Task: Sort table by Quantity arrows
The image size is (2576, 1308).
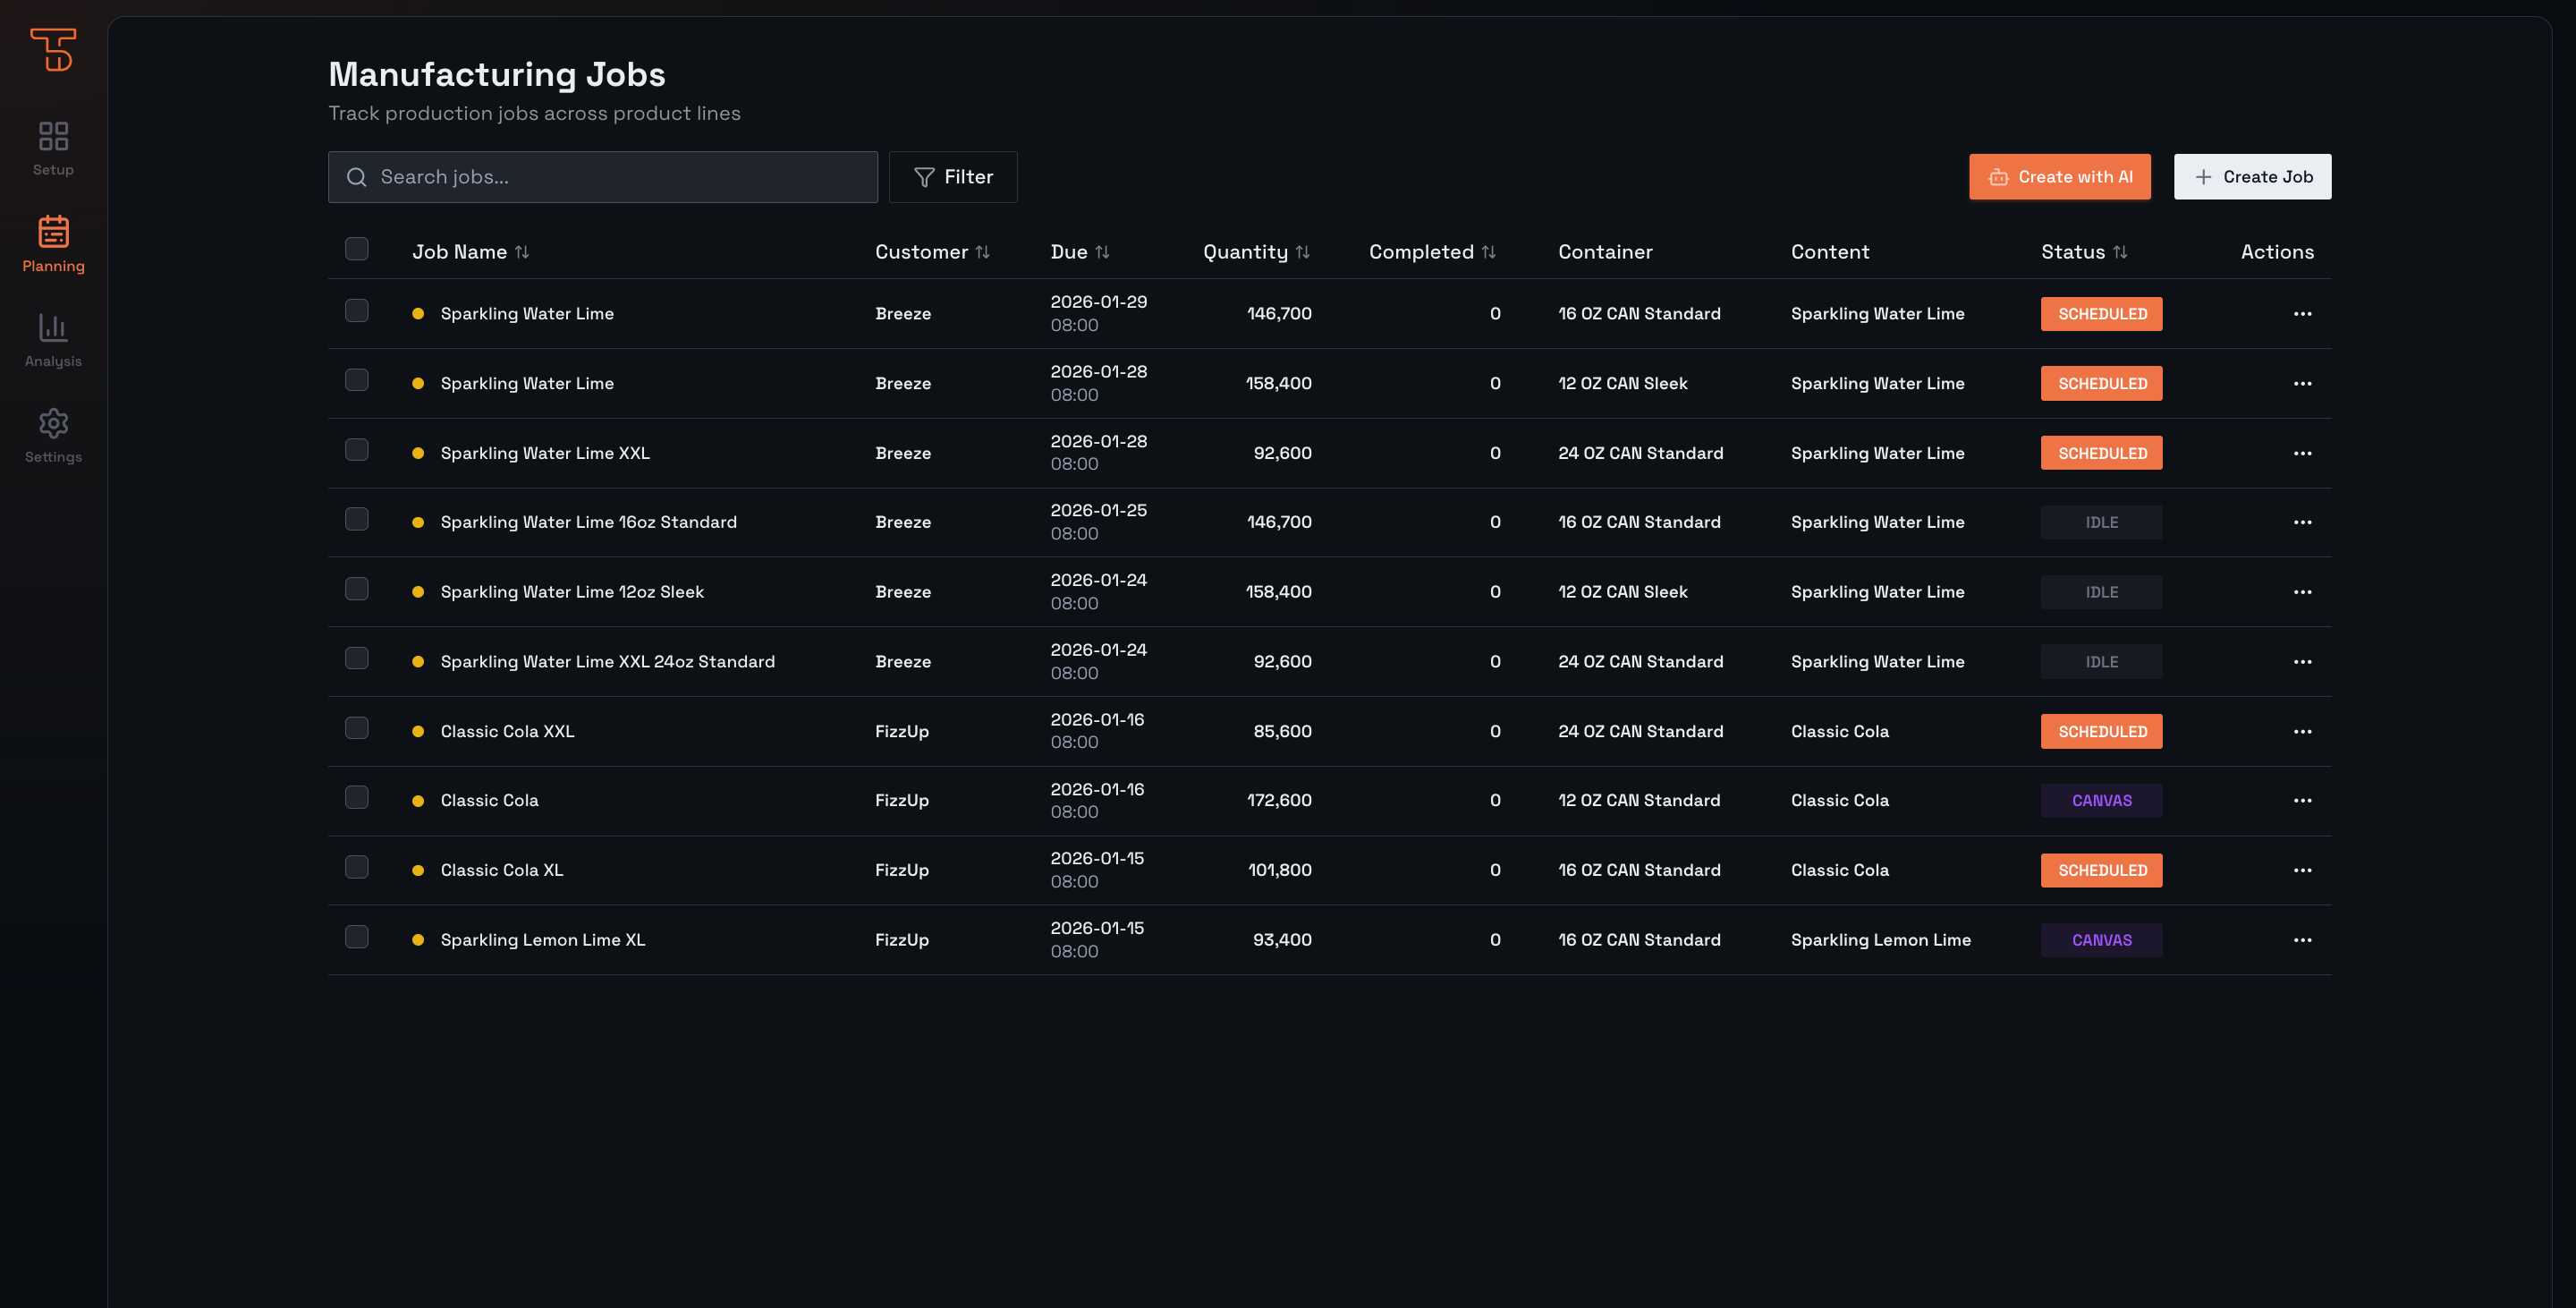Action: [x=1302, y=252]
